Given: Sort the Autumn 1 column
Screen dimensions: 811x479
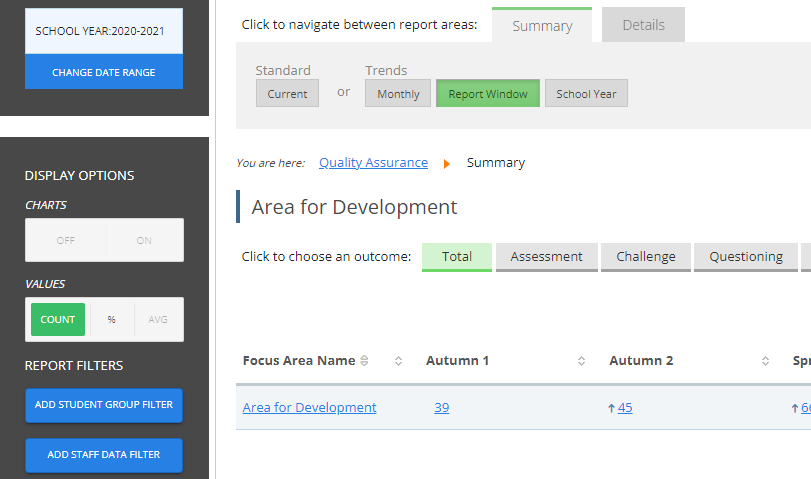Looking at the screenshot, I should pos(581,361).
